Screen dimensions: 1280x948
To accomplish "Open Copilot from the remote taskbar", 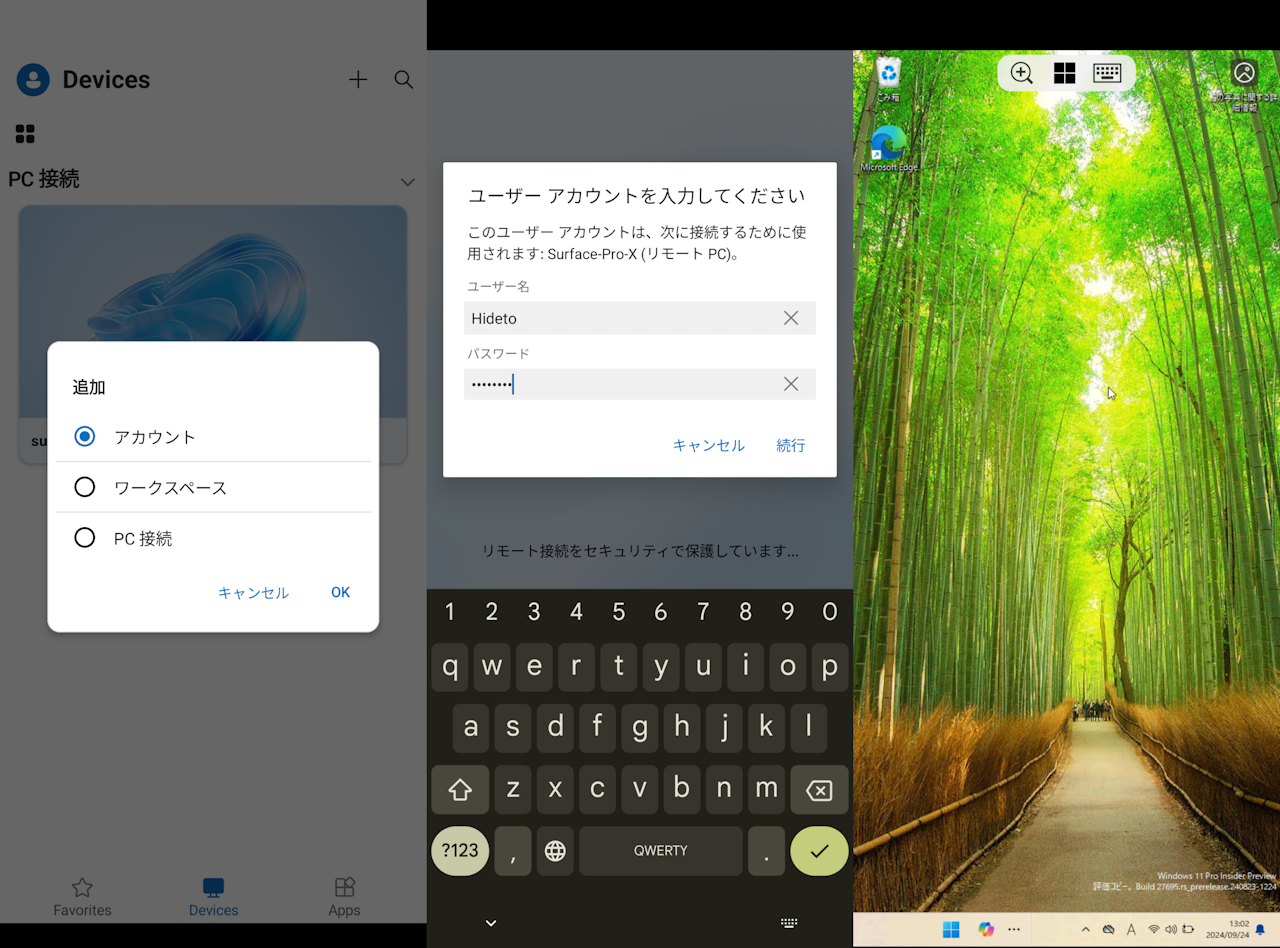I will 986,929.
